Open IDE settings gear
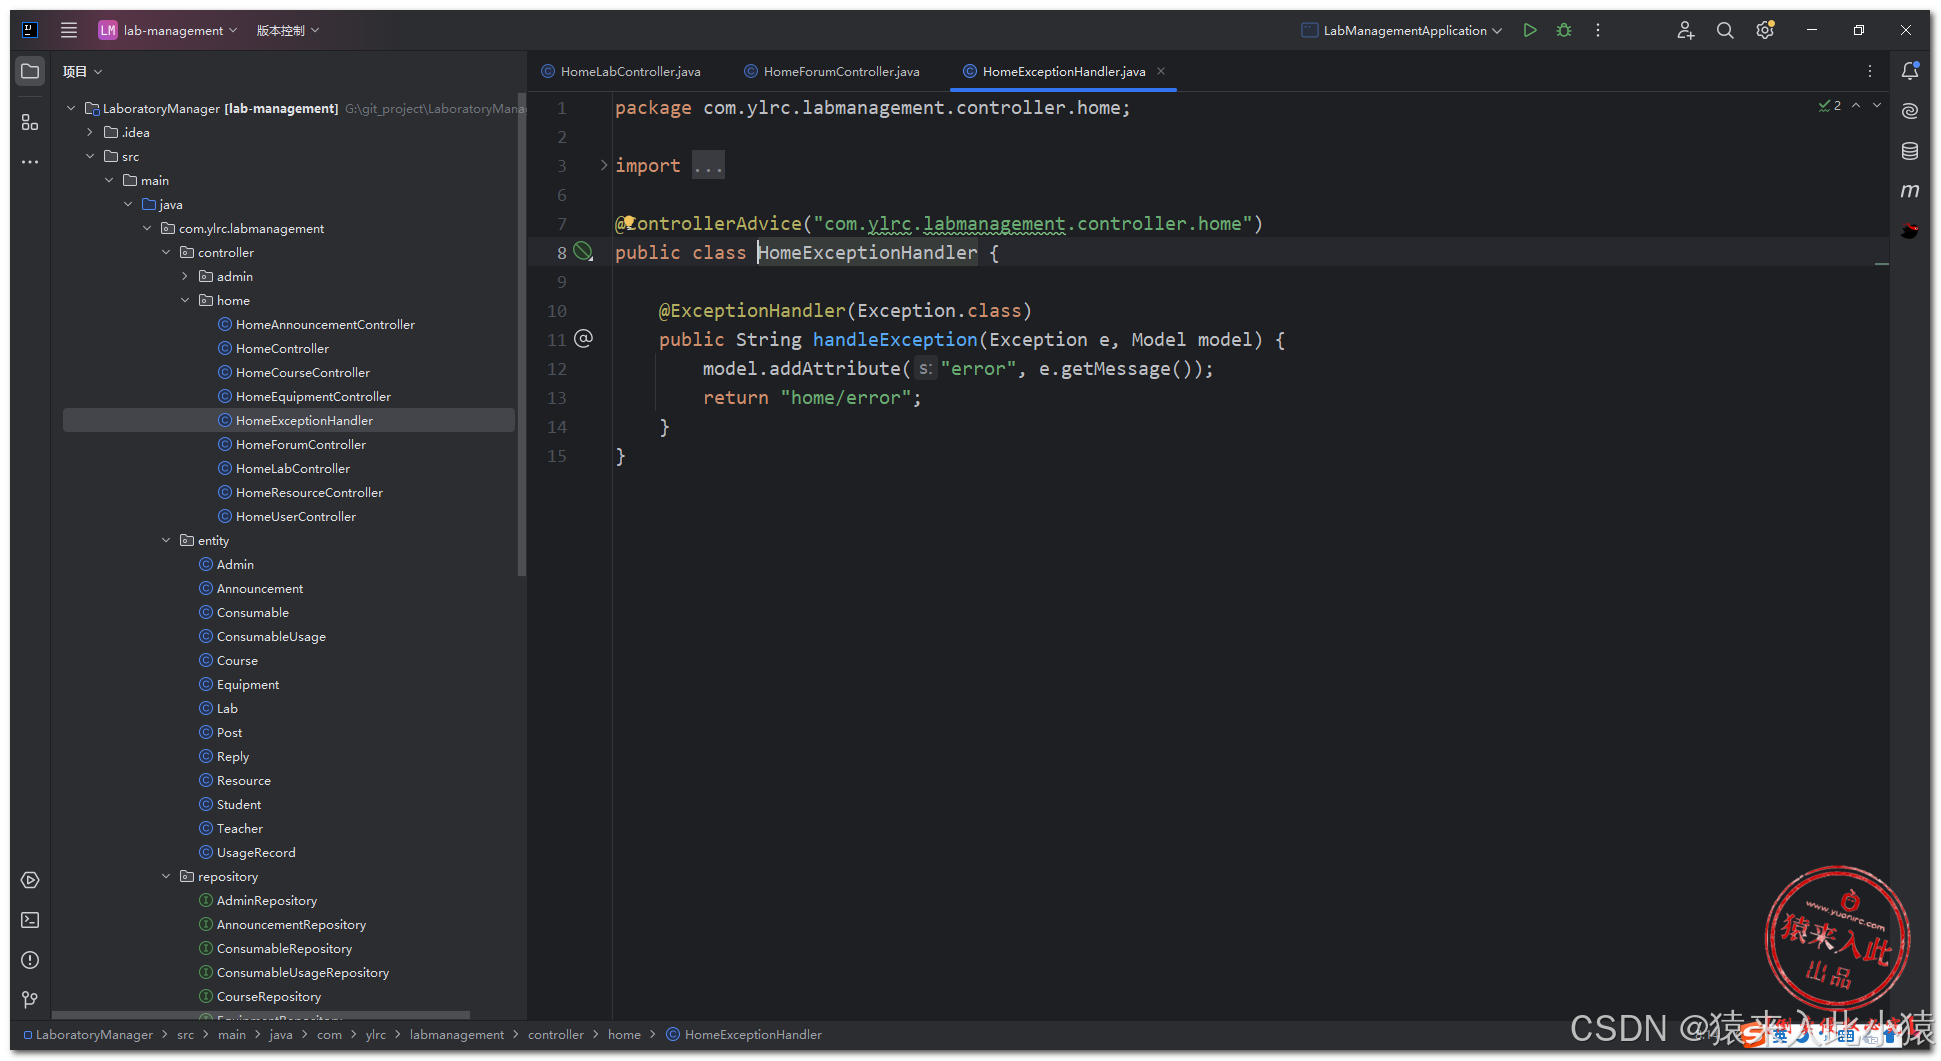 [x=1765, y=30]
